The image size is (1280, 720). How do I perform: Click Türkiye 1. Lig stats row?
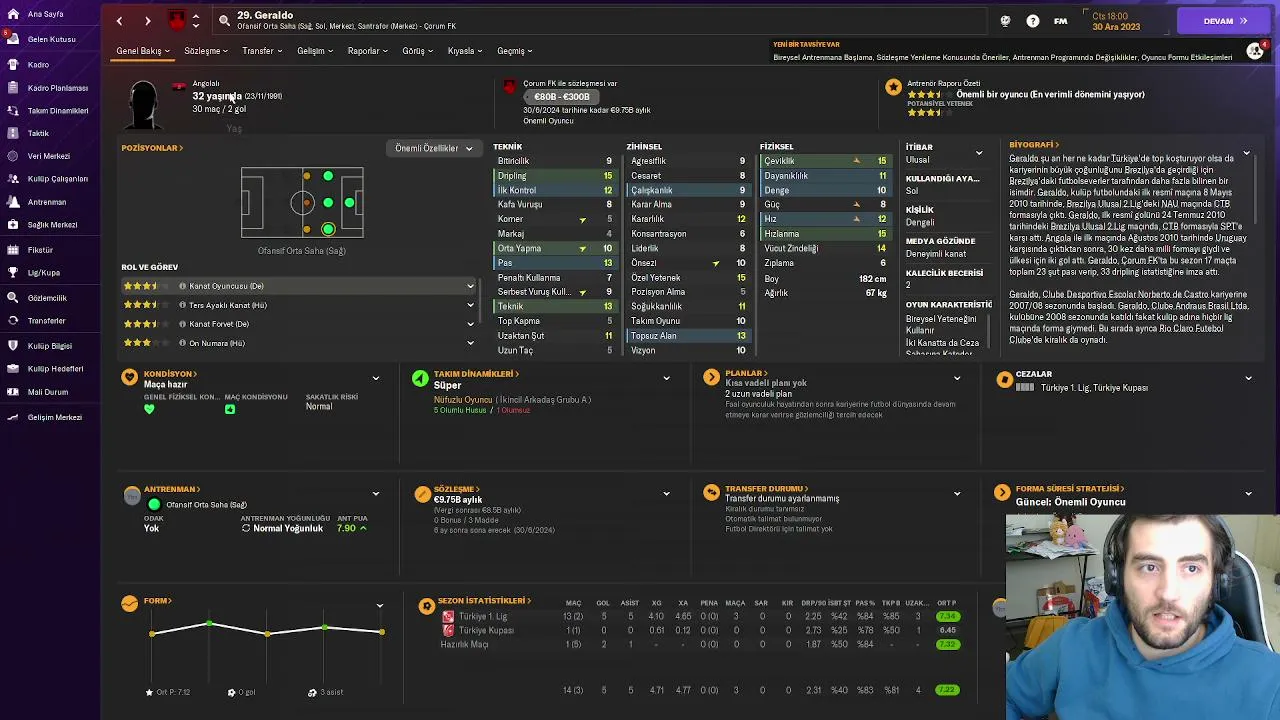(700, 617)
